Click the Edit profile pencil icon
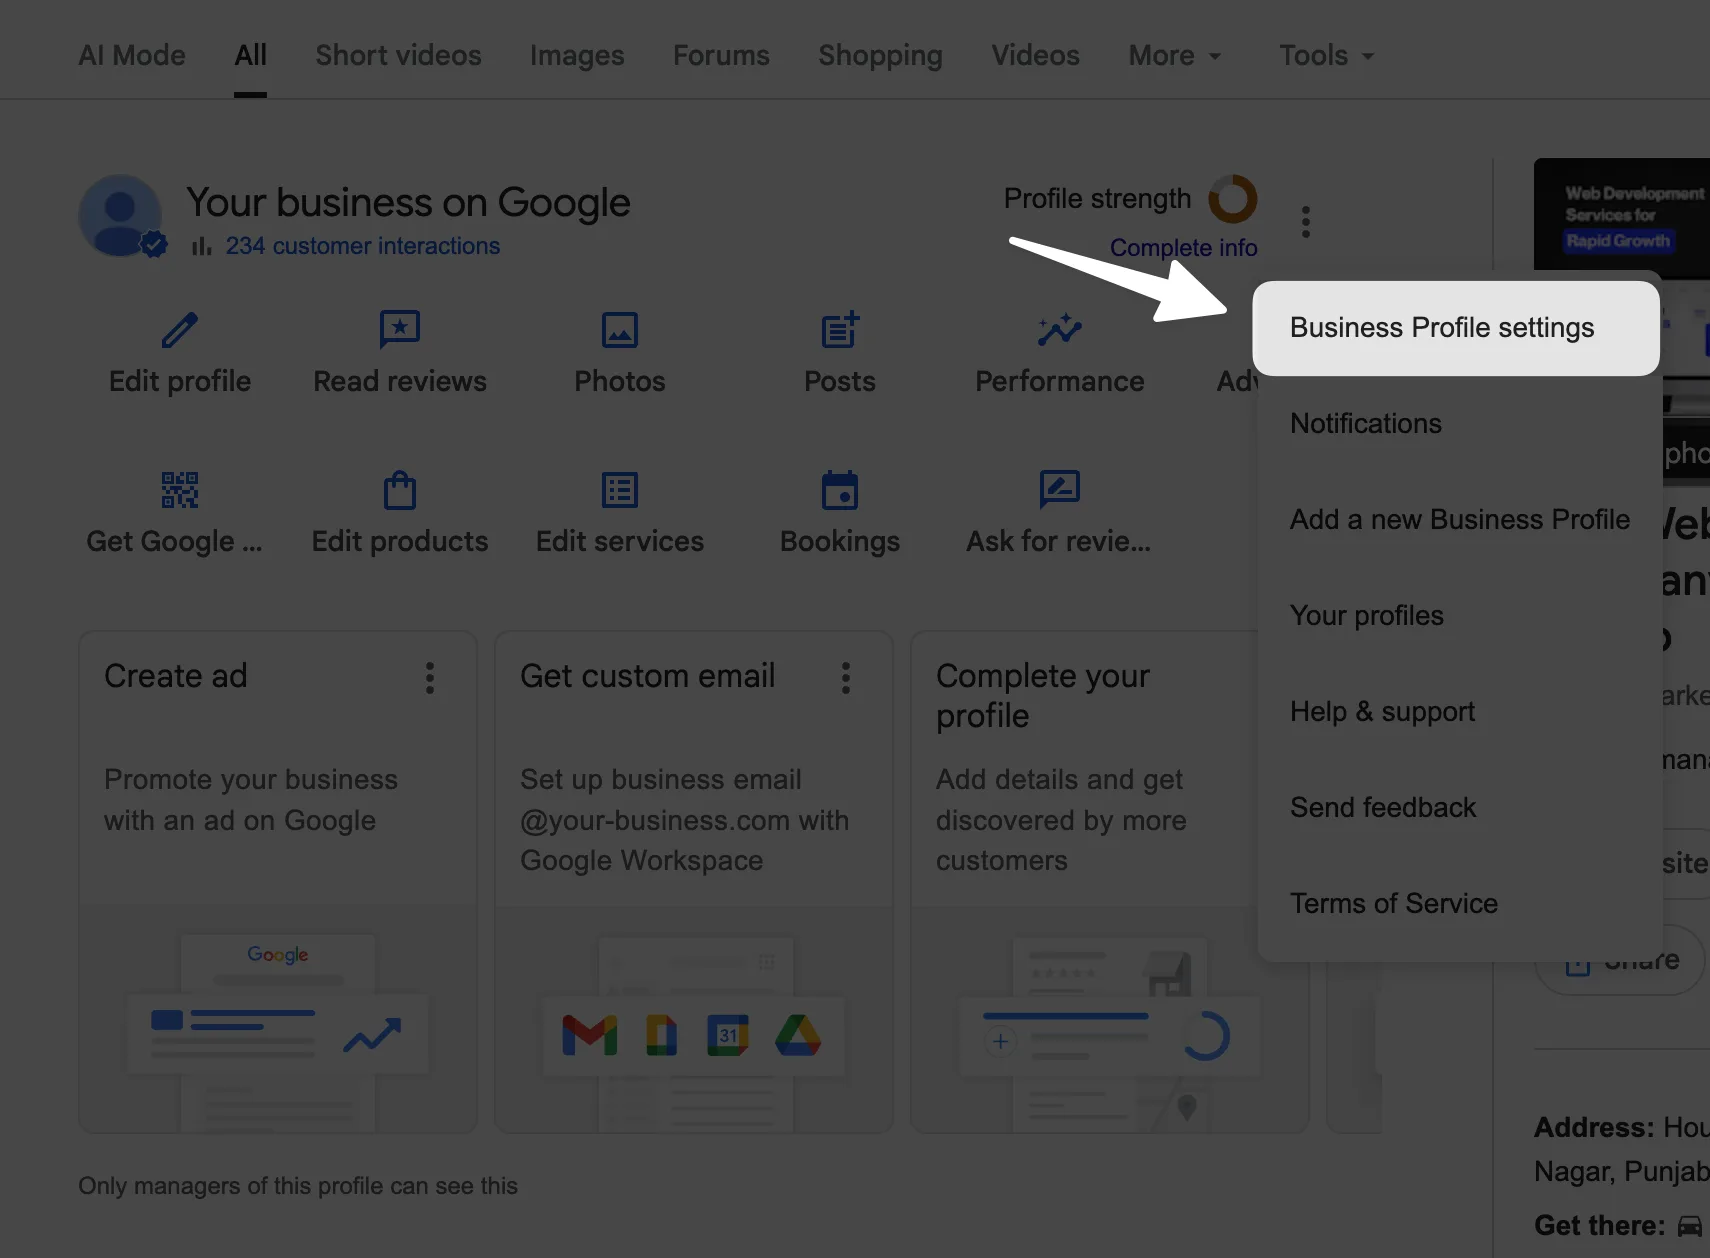This screenshot has height=1258, width=1710. (x=180, y=330)
